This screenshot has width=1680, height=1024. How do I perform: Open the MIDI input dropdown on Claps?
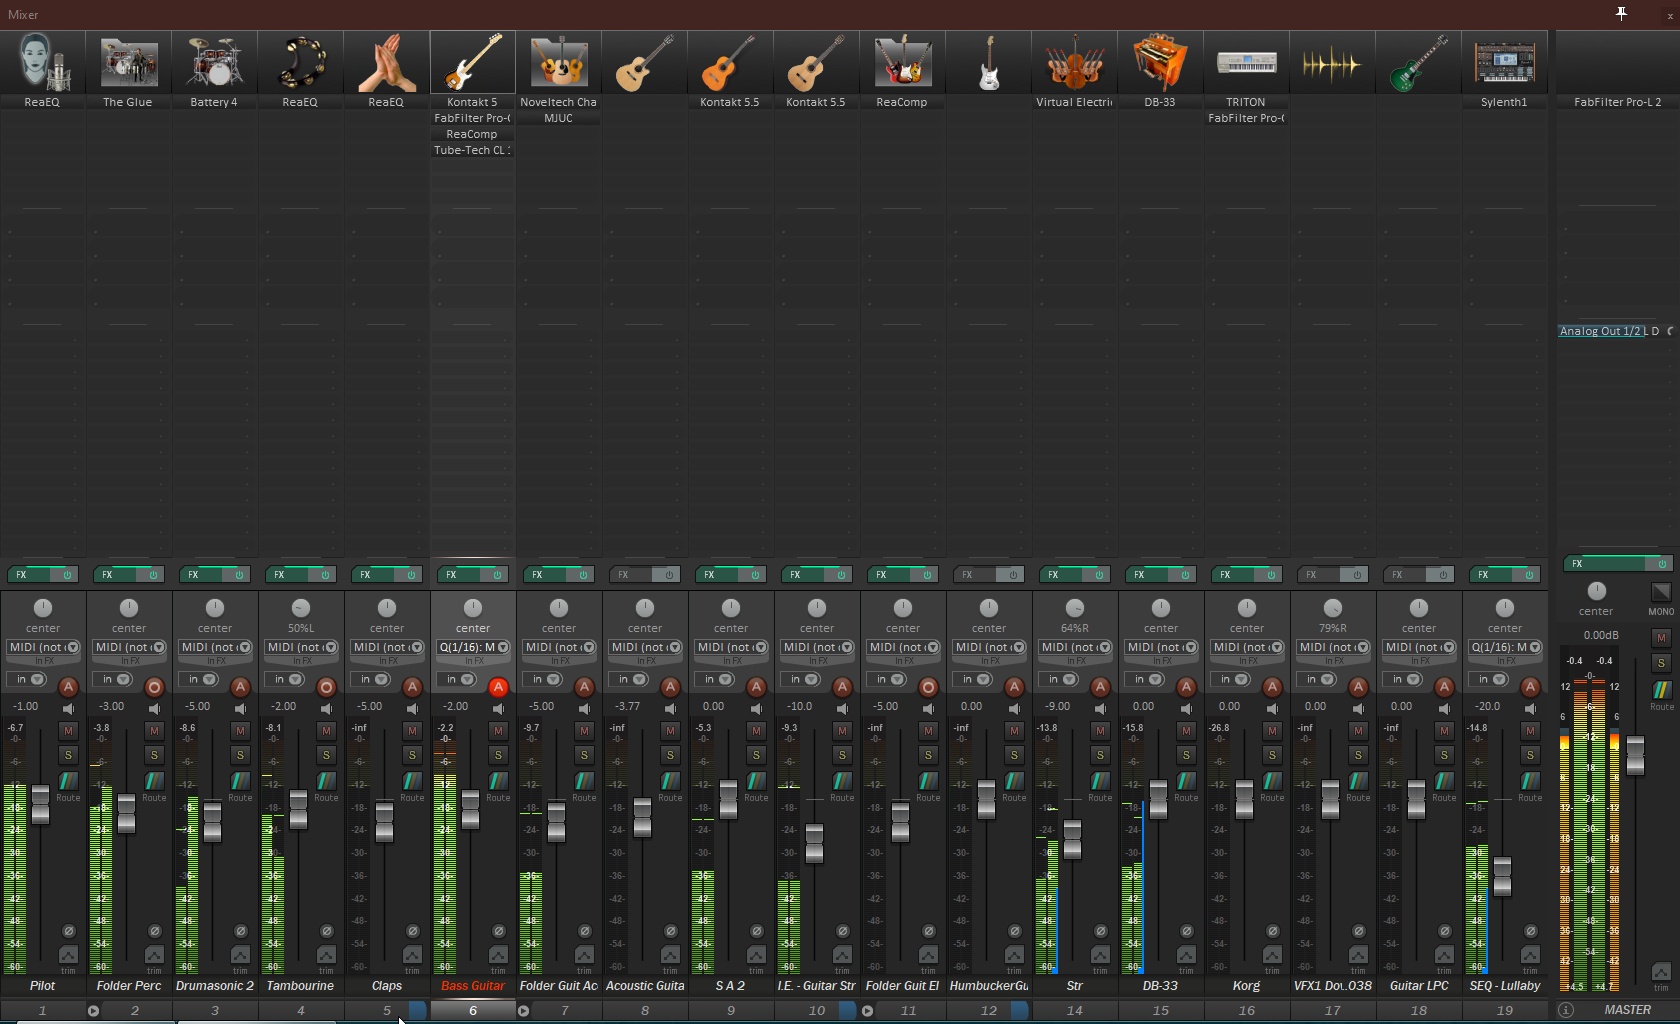coord(387,647)
